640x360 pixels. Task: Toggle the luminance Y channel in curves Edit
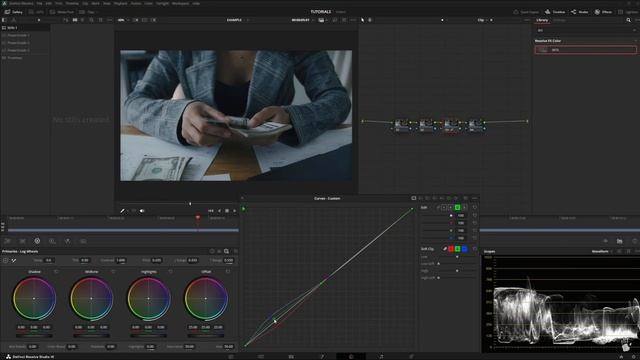click(x=444, y=207)
